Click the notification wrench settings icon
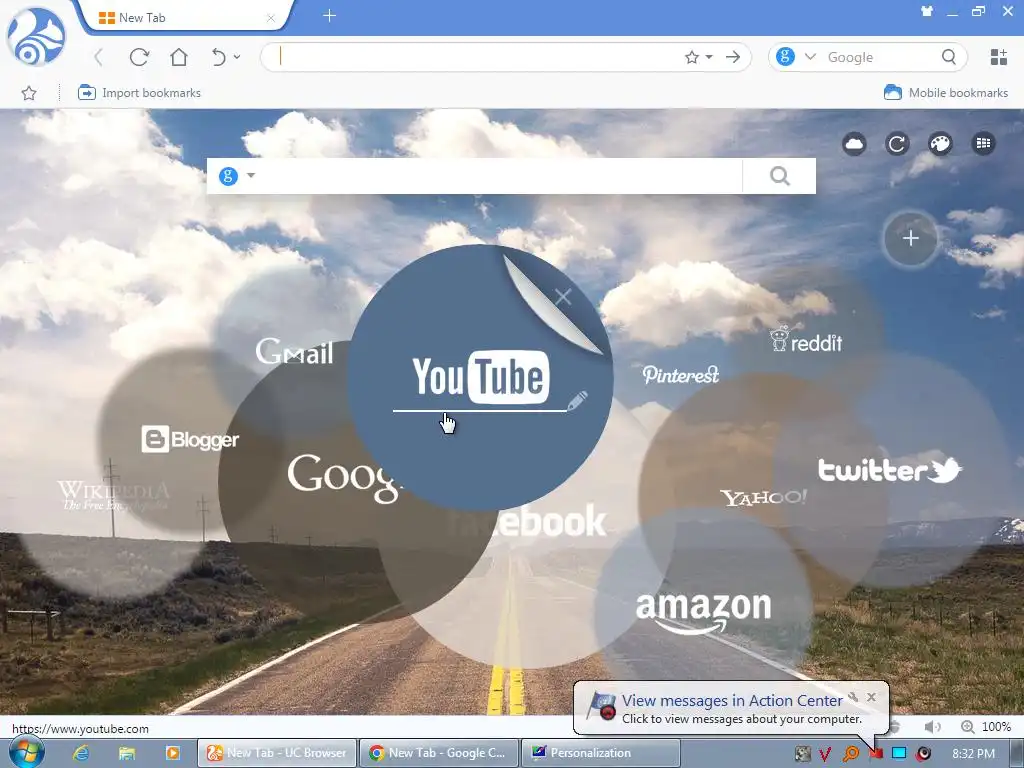Viewport: 1024px width, 768px height. (x=853, y=697)
